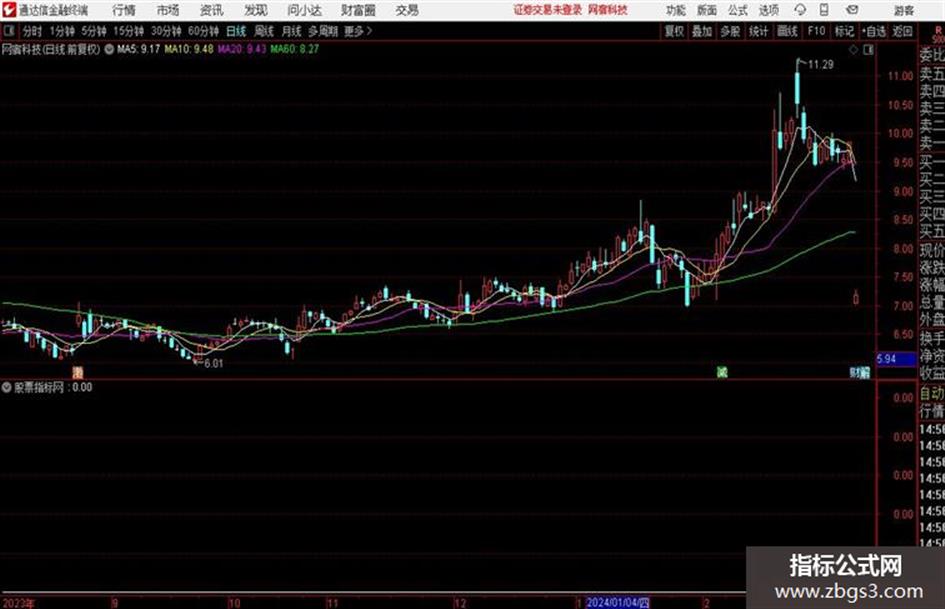
Task: Open the 资讯 menu
Action: coord(212,10)
